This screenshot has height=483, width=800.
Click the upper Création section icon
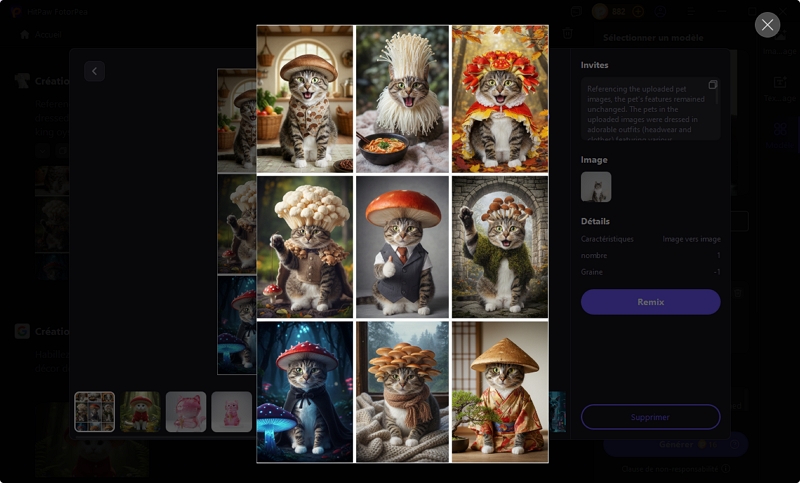pyautogui.click(x=22, y=80)
